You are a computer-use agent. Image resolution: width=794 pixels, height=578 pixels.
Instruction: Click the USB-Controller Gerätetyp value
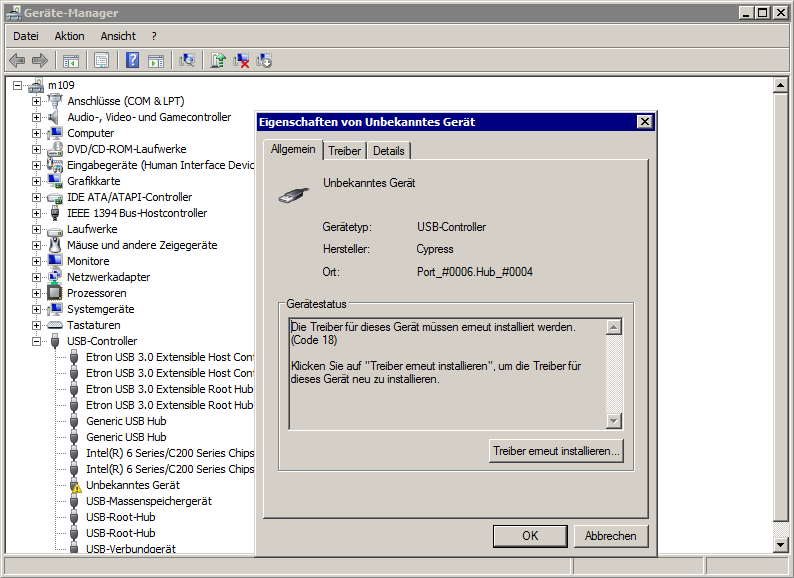point(451,227)
